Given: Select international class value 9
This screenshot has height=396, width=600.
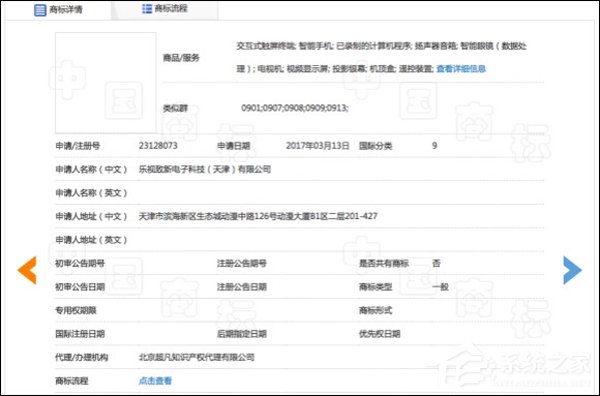Looking at the screenshot, I should (x=435, y=146).
